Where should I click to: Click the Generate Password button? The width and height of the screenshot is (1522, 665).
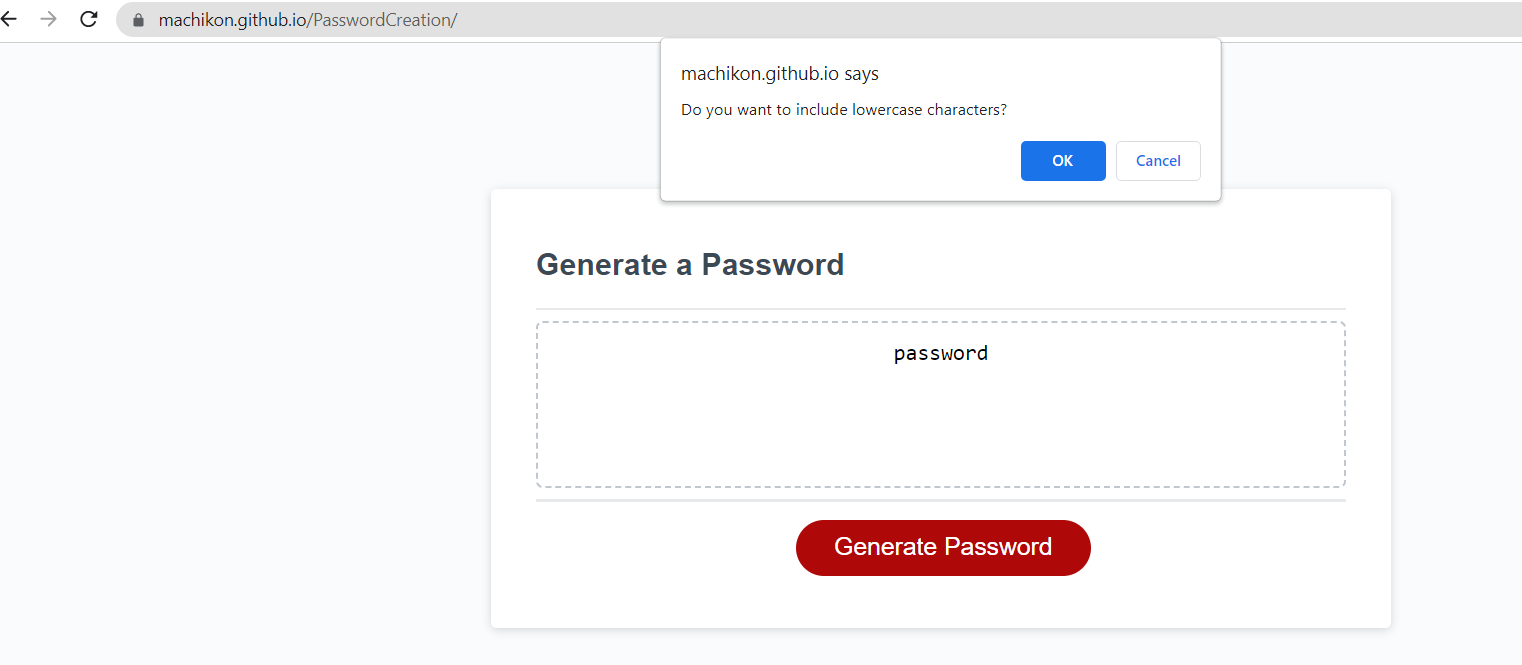(x=942, y=547)
